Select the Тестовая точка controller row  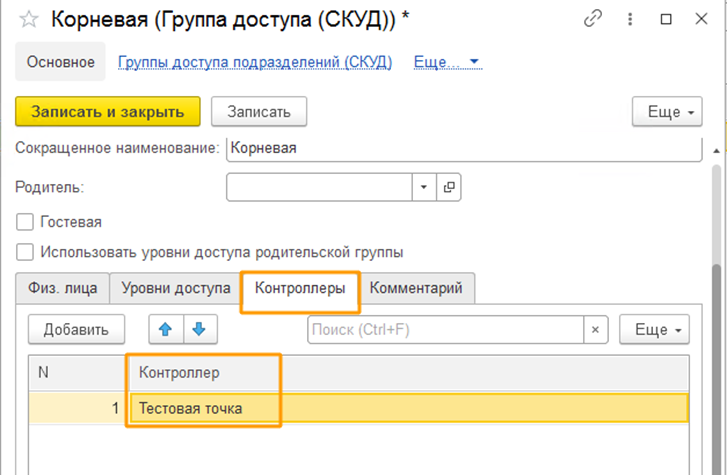[x=400, y=408]
